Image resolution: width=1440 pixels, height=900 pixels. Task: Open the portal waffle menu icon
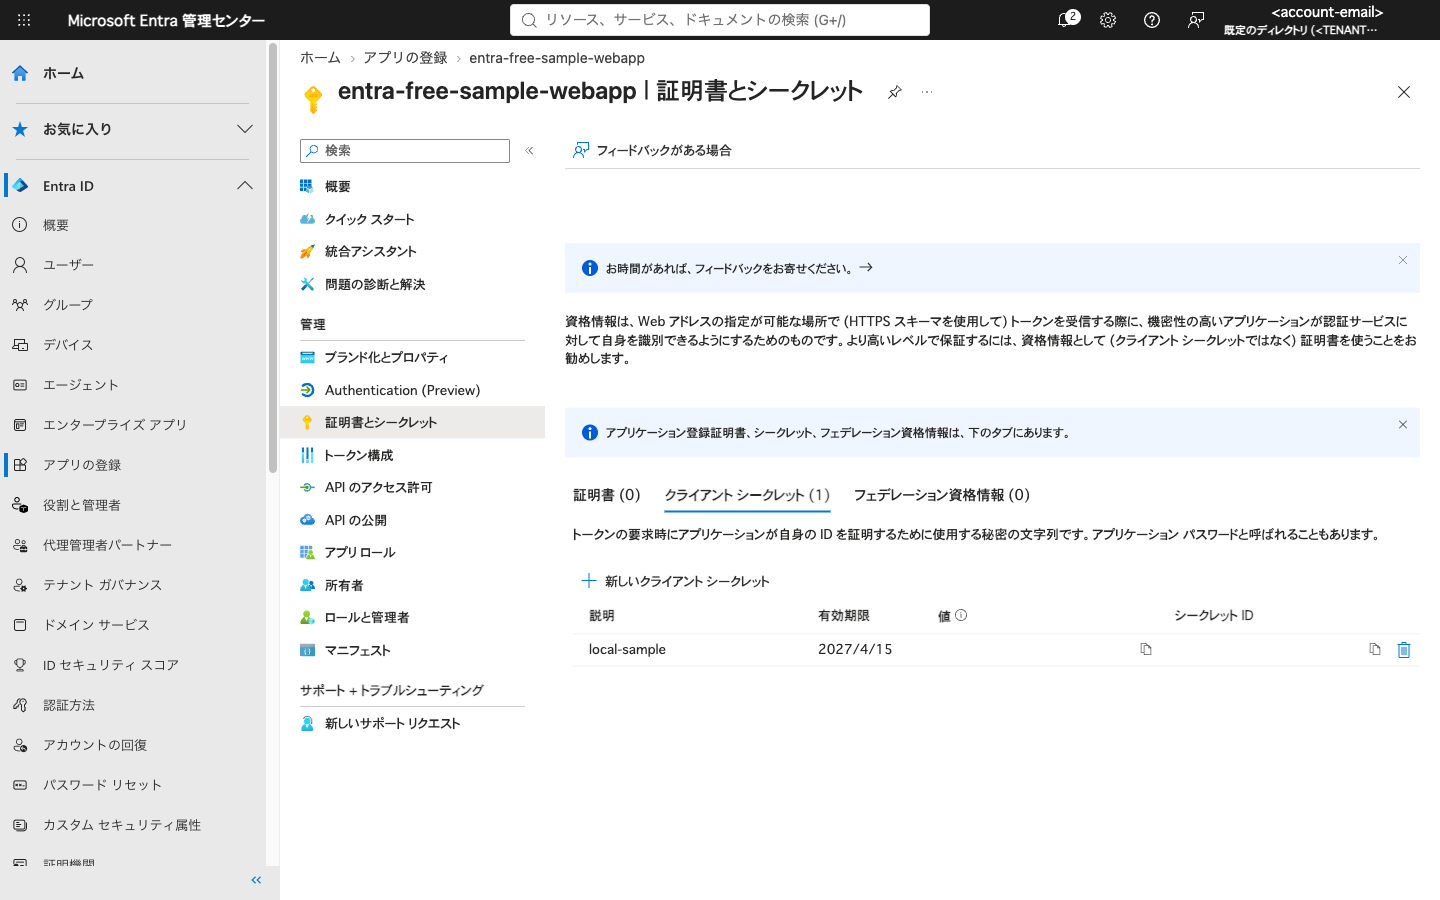(24, 20)
